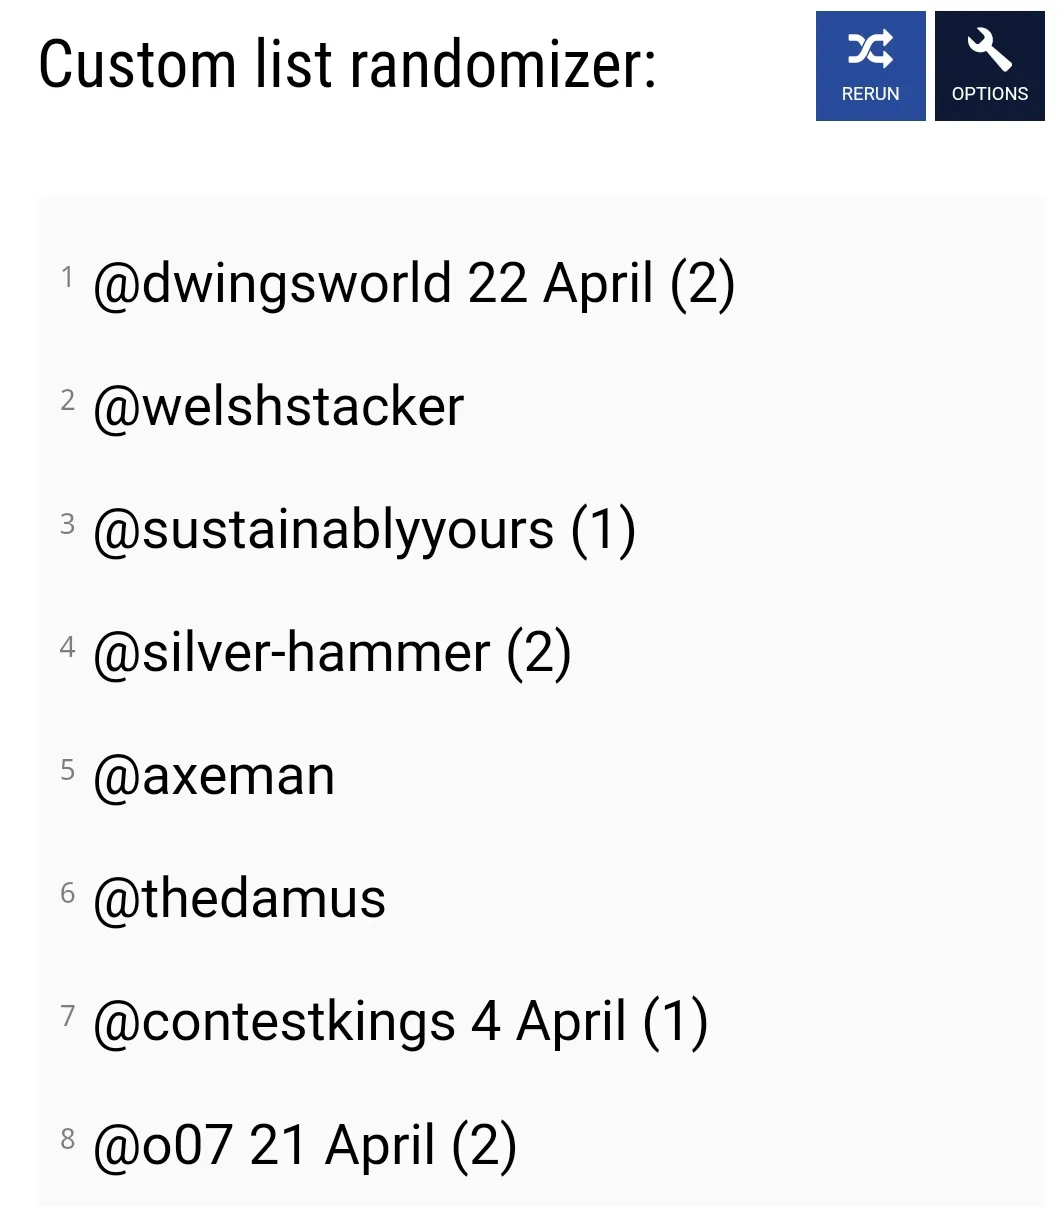The width and height of the screenshot is (1063, 1207).
Task: Click the @welshstacker list entry
Action: click(x=278, y=407)
